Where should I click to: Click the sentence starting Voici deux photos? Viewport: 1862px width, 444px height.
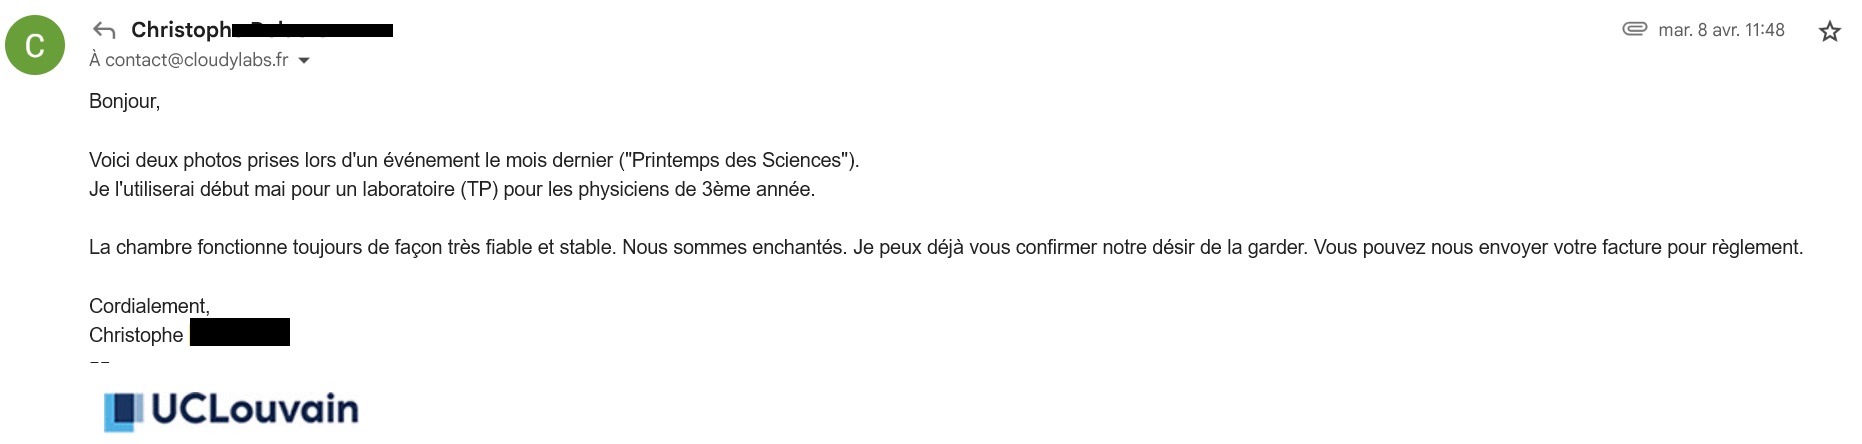click(x=474, y=160)
